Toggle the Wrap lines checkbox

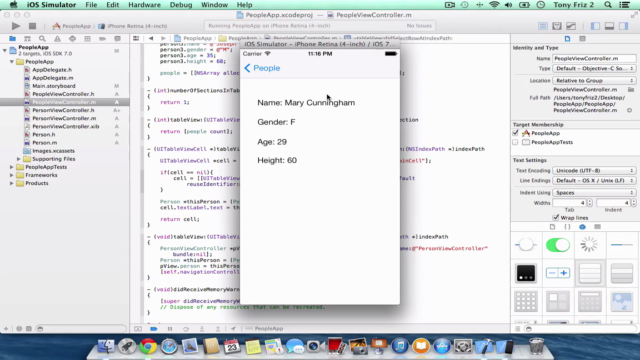pyautogui.click(x=556, y=218)
